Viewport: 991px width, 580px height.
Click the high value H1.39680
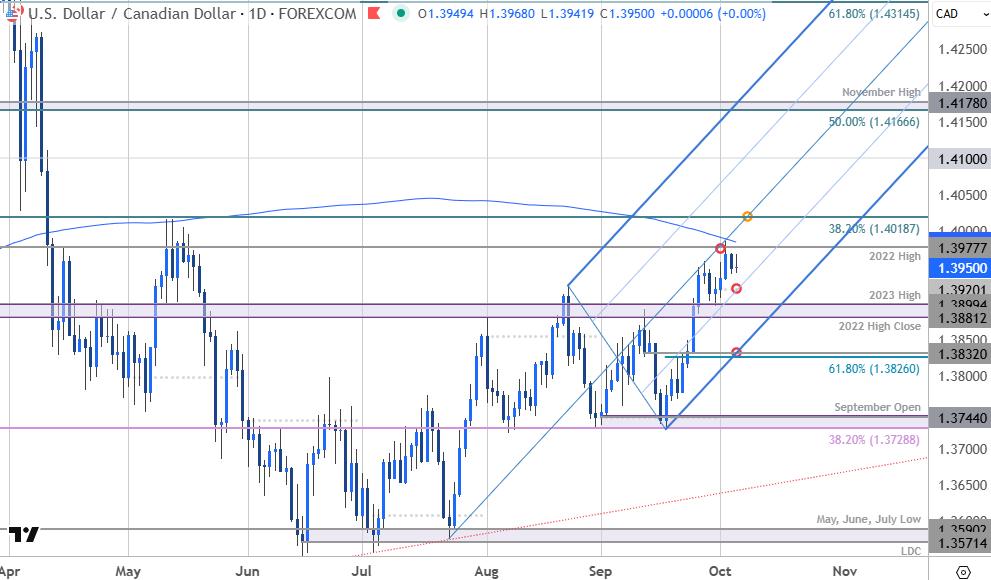point(508,13)
